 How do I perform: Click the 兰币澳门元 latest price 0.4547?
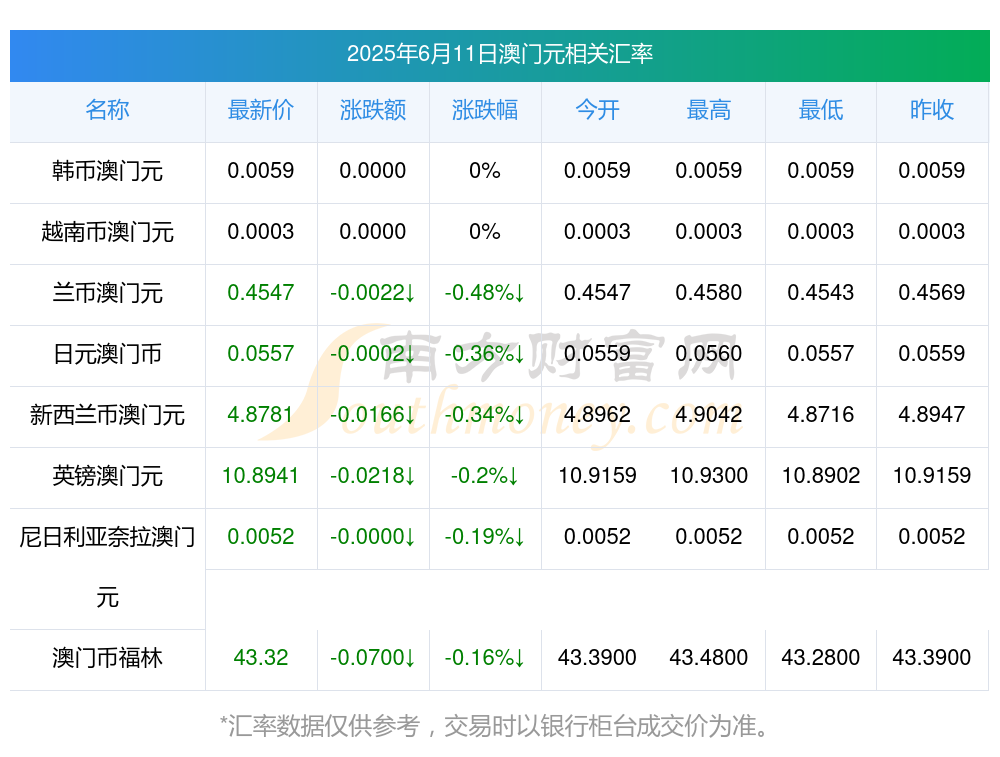261,293
